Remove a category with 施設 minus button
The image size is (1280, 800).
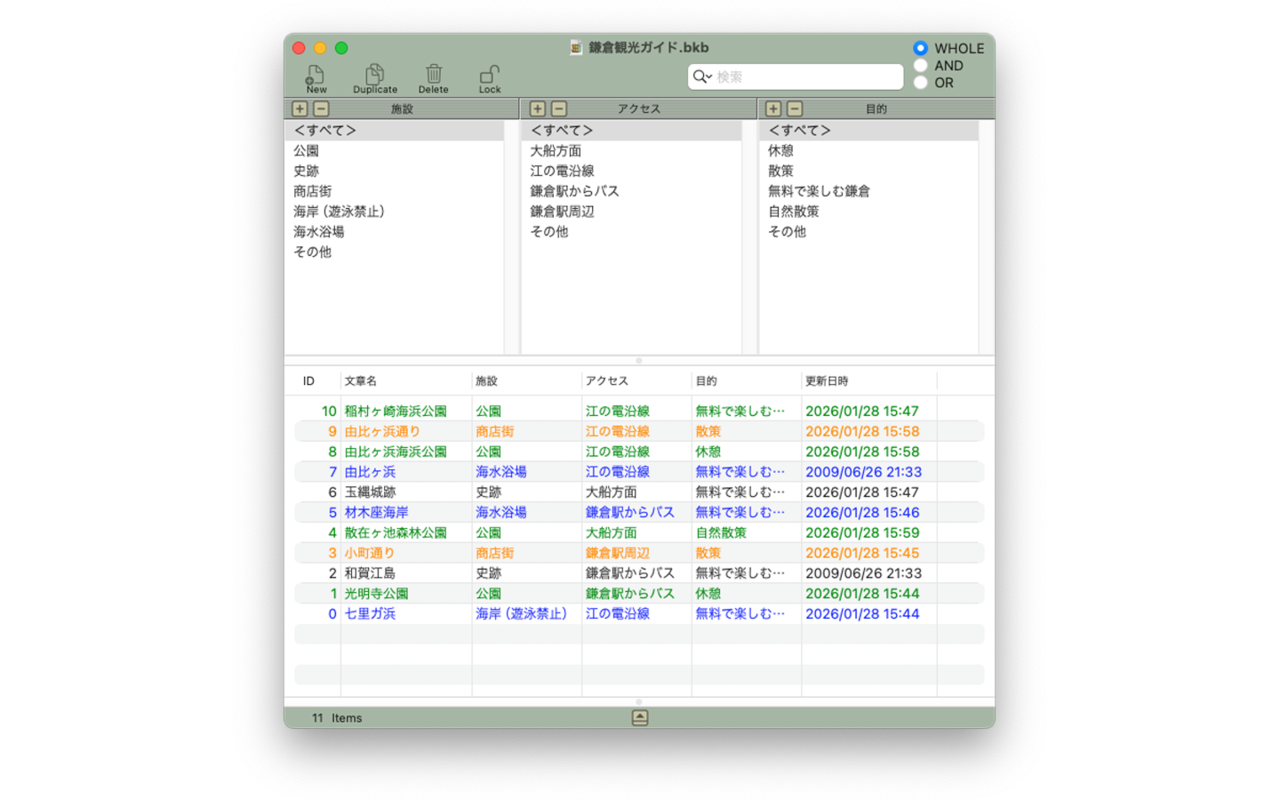tap(321, 109)
